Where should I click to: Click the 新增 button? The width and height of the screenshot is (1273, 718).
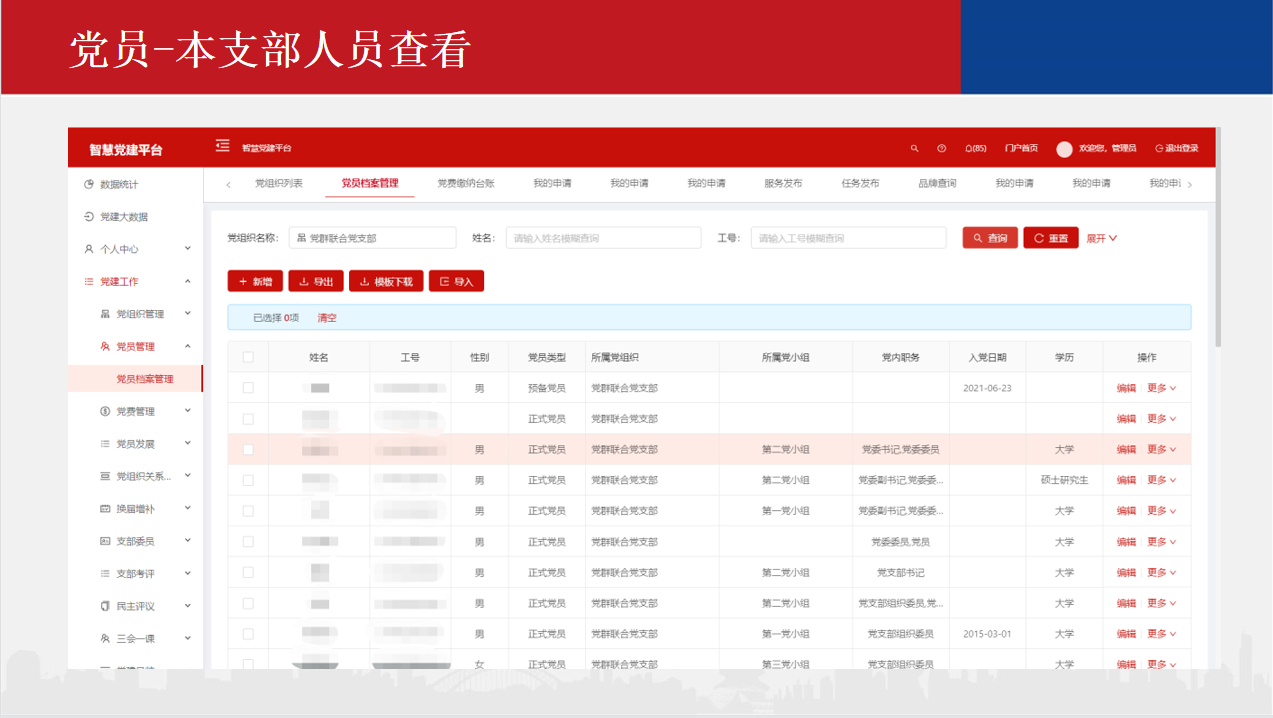pyautogui.click(x=255, y=282)
